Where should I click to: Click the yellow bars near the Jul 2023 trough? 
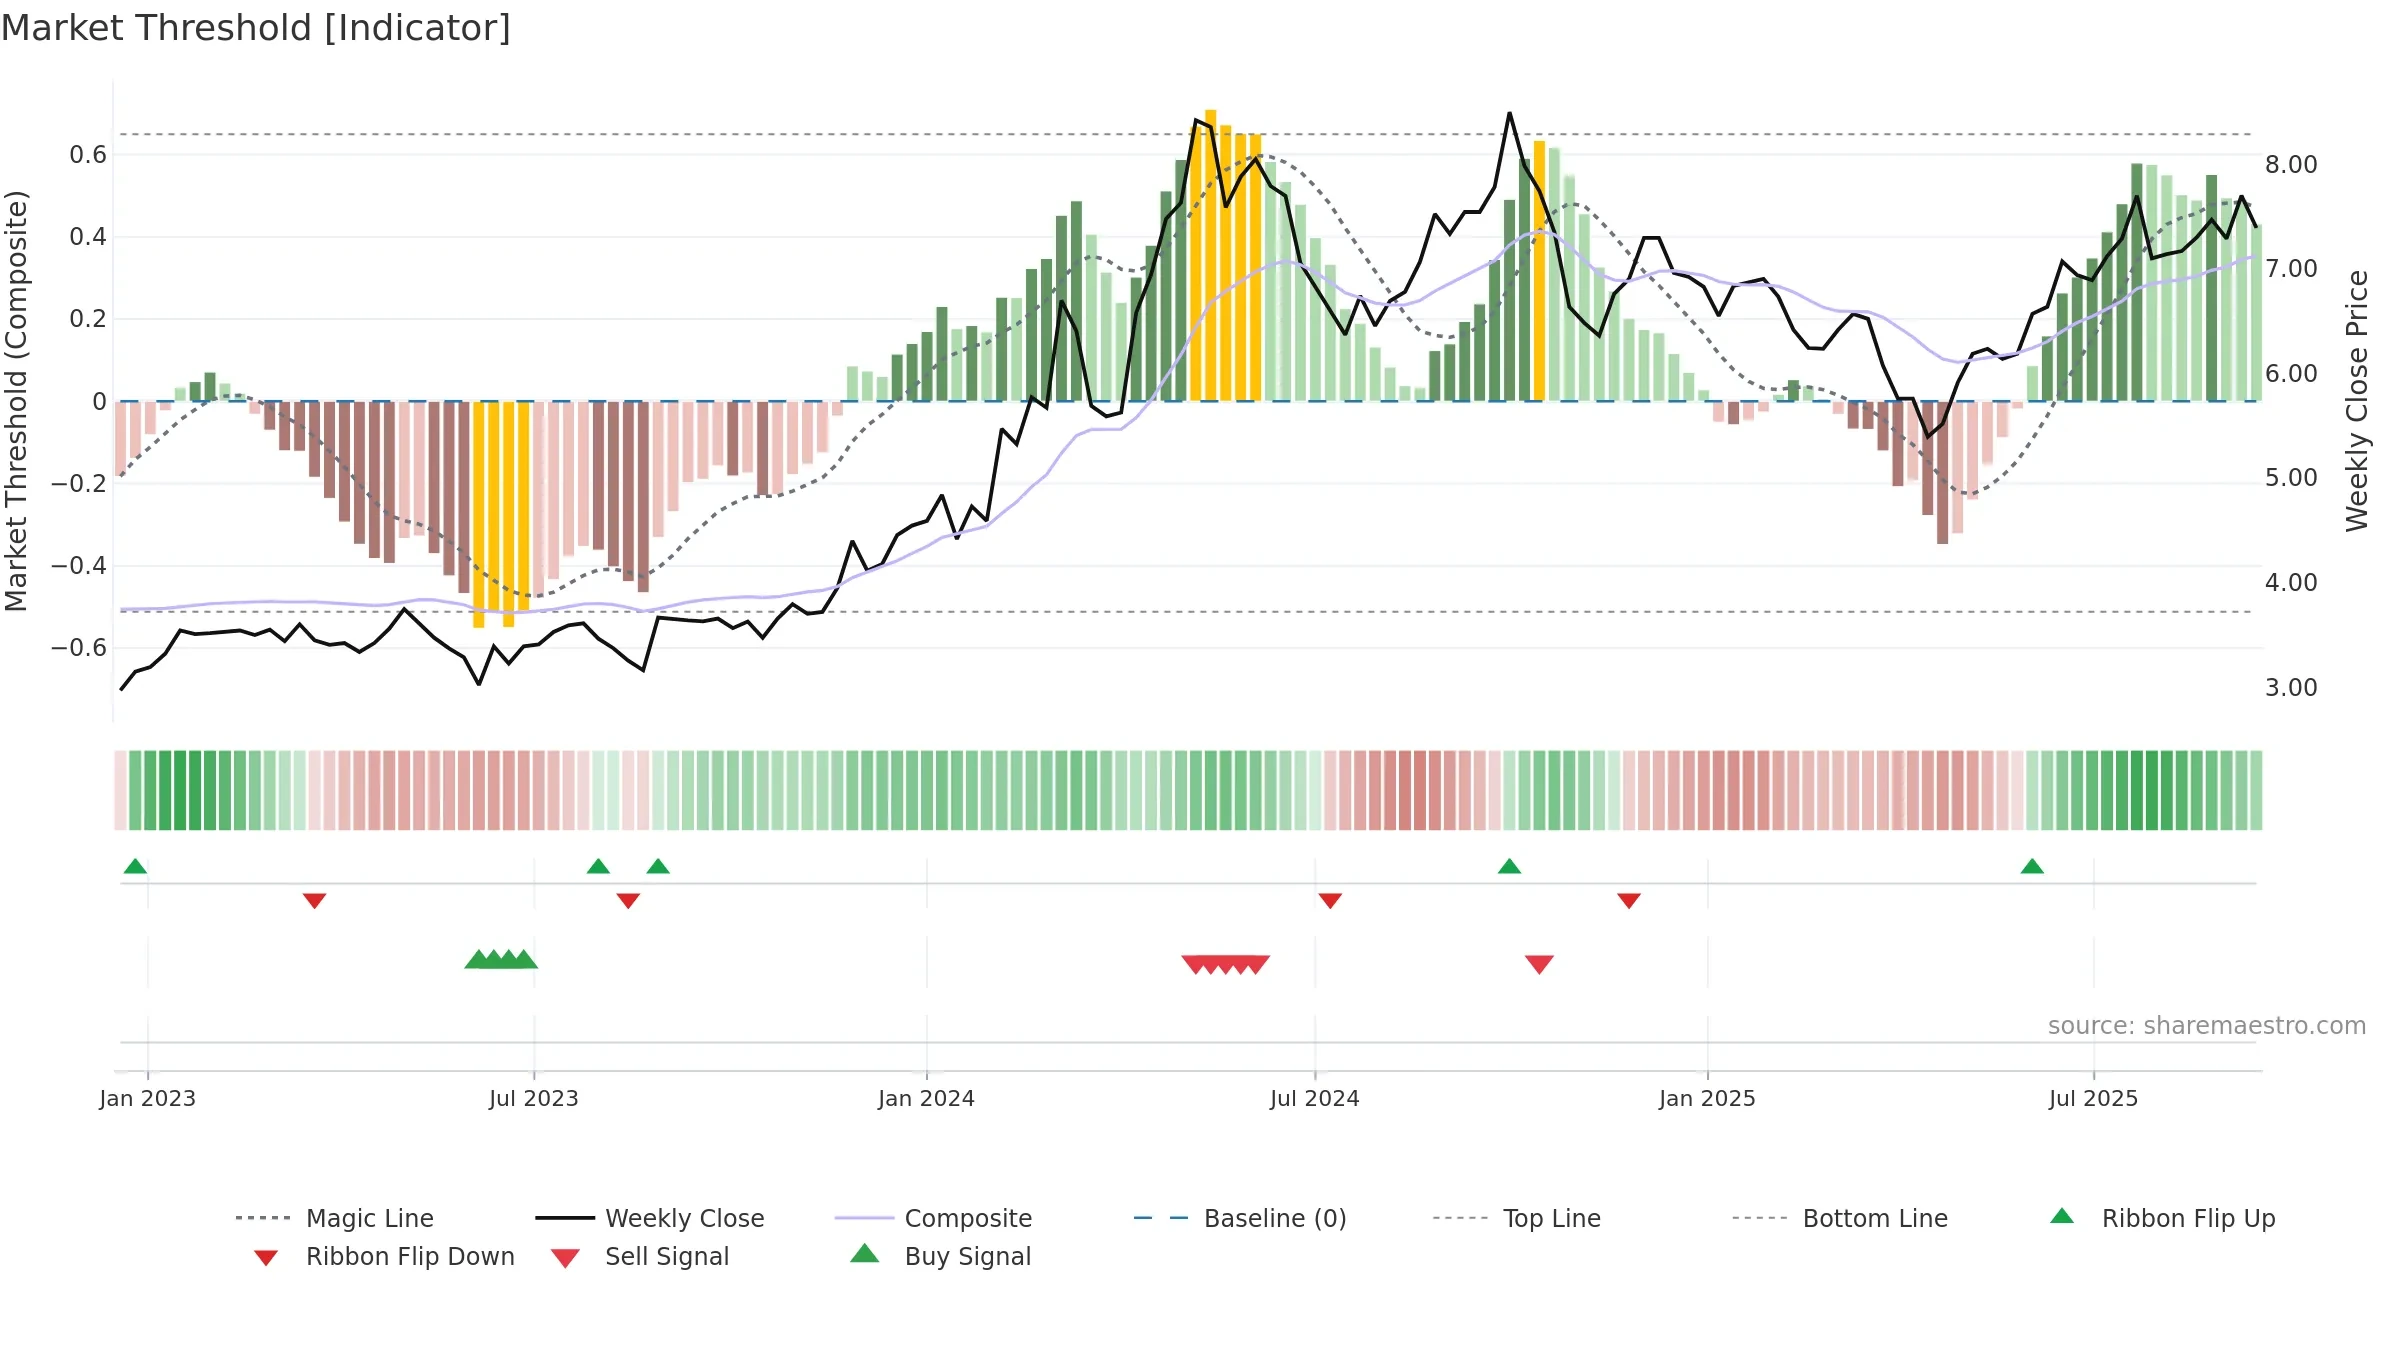[x=501, y=514]
